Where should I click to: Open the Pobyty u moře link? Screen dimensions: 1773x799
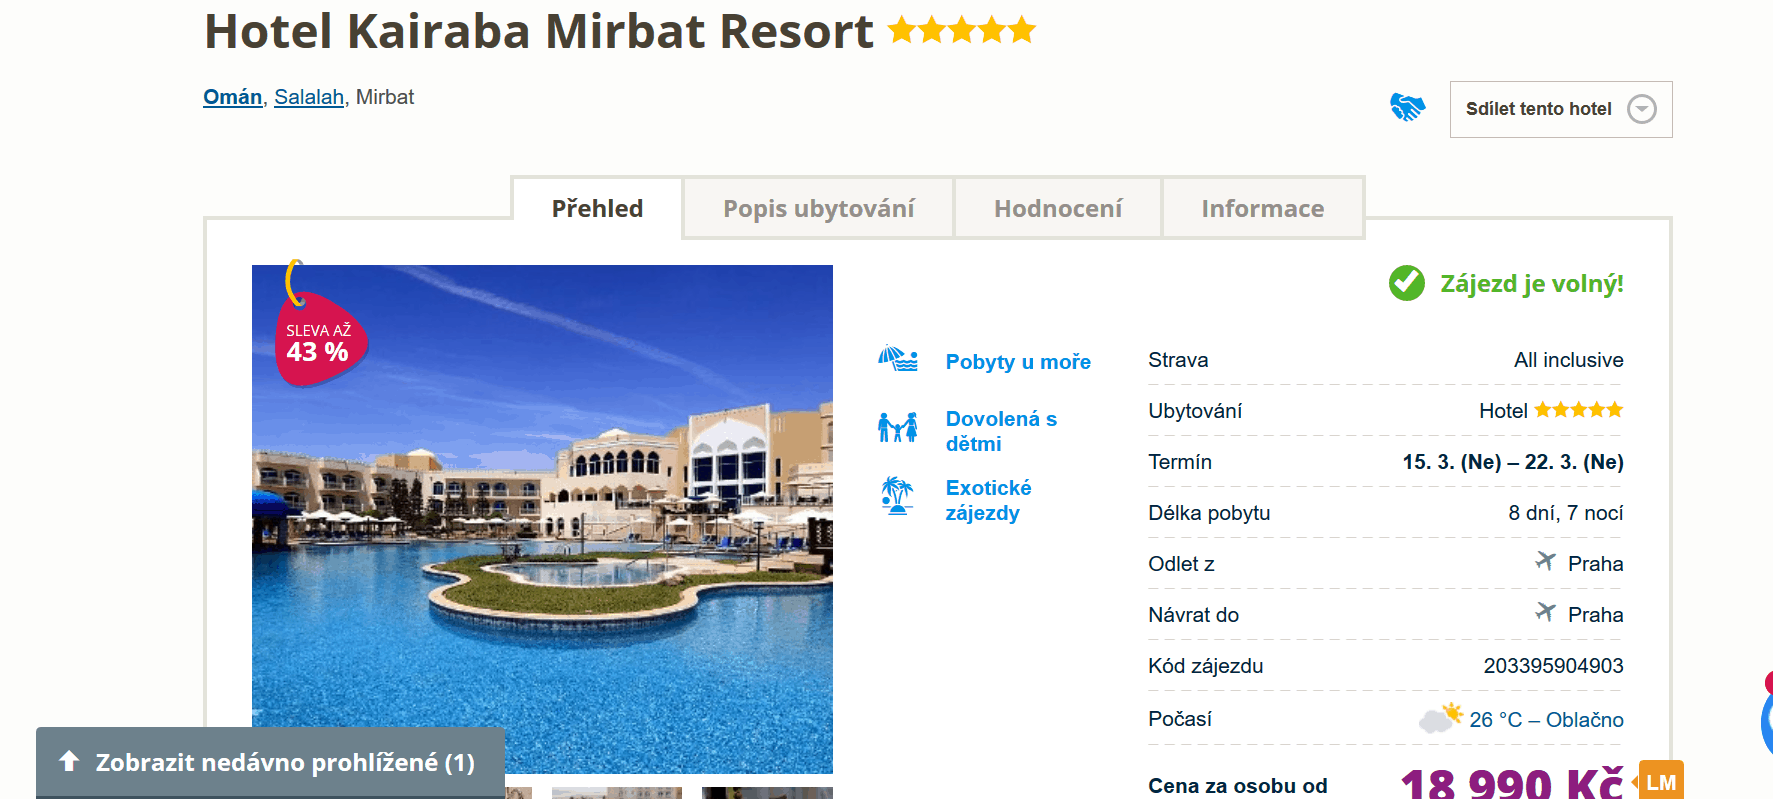click(x=1018, y=362)
